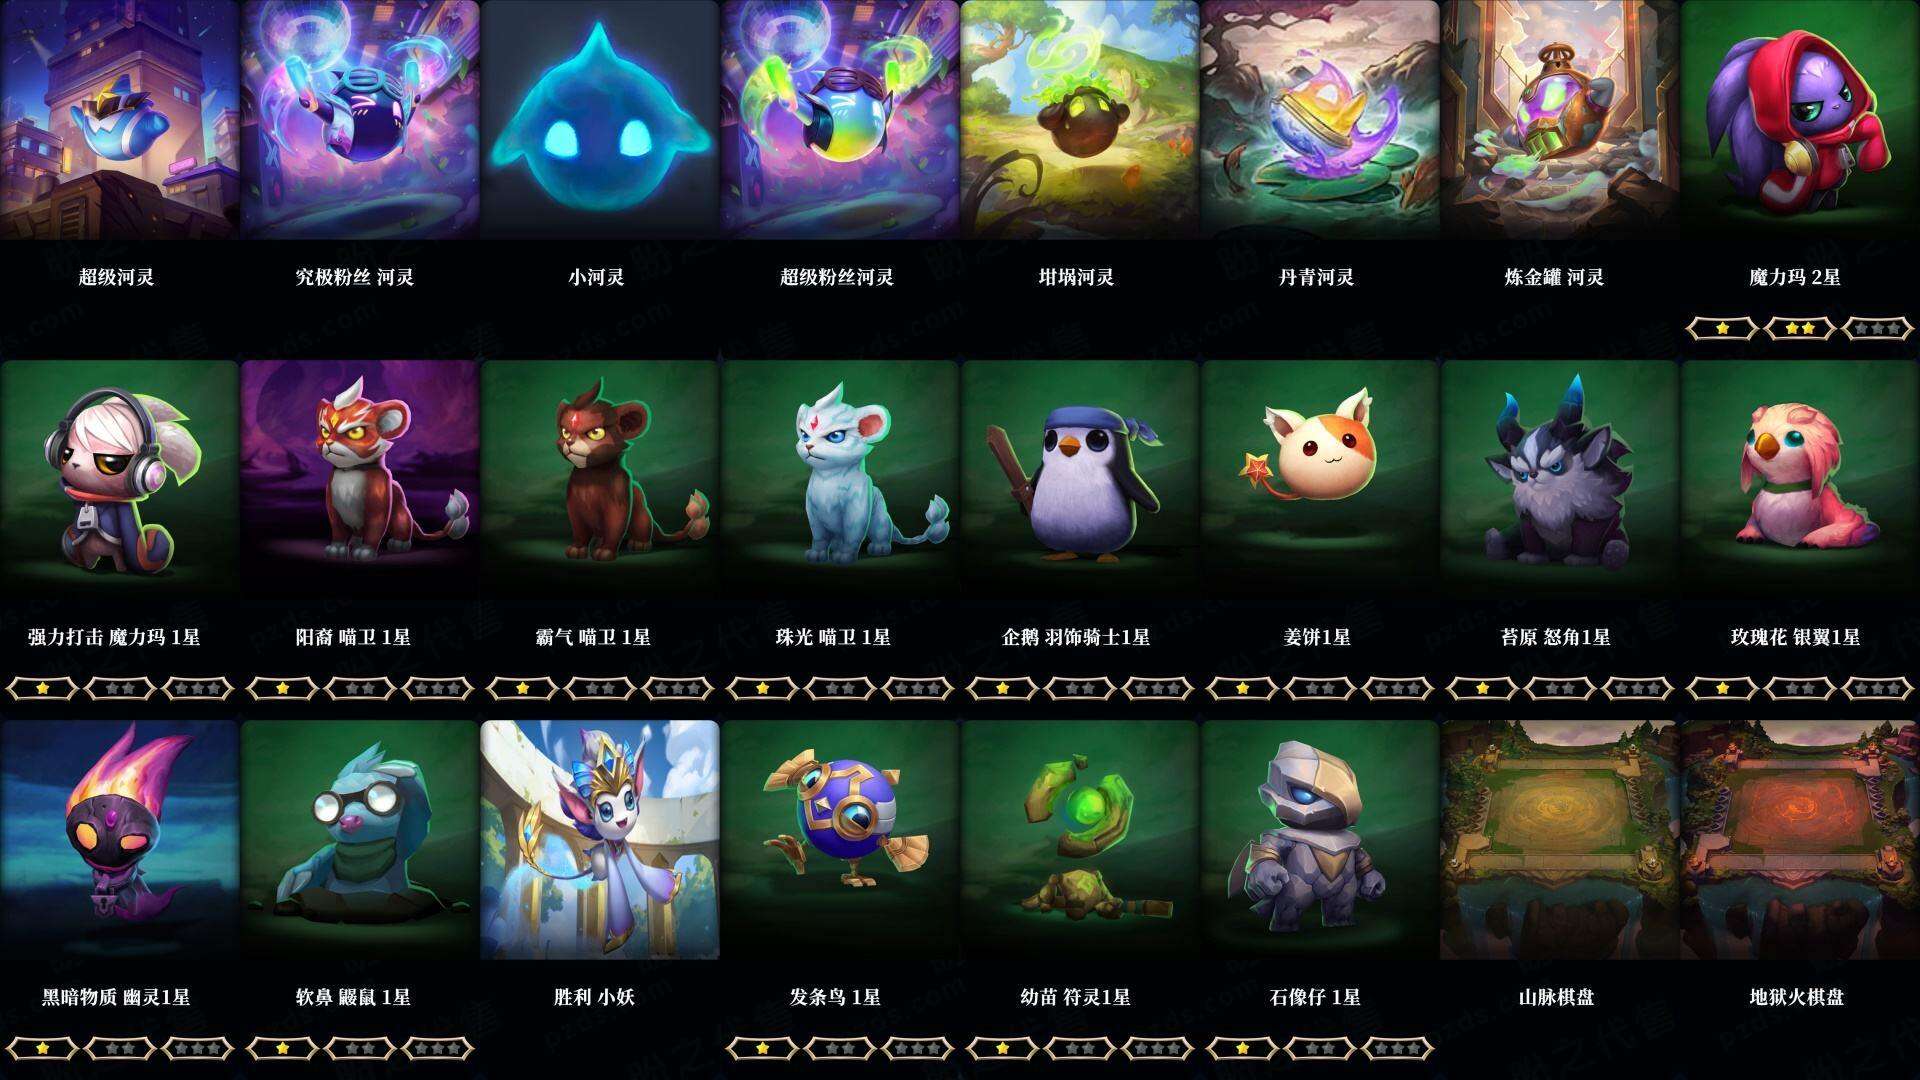
Task: Open the 地狱火棋盘 arena thumbnail
Action: coord(1799,840)
